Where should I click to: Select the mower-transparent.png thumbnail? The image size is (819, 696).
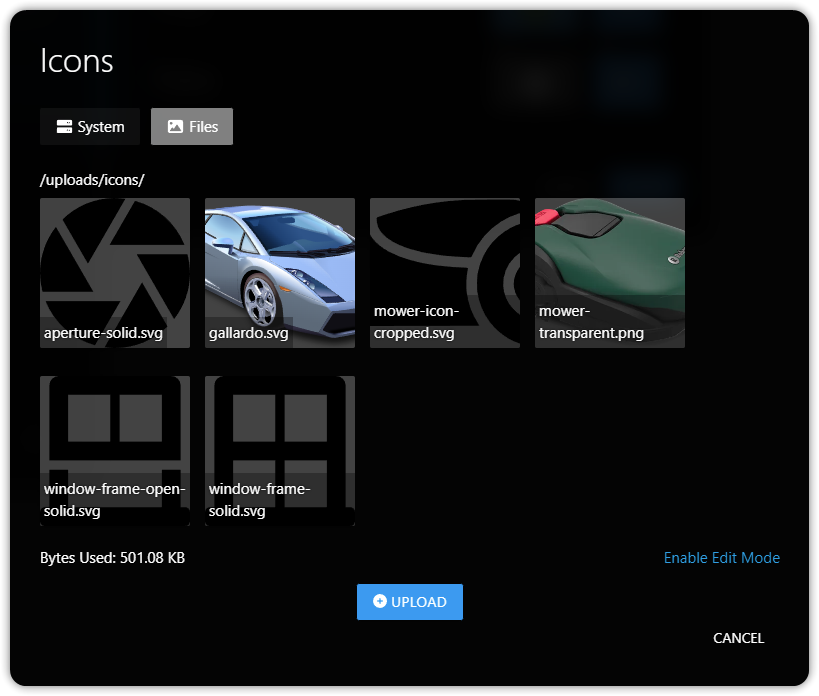[x=610, y=273]
